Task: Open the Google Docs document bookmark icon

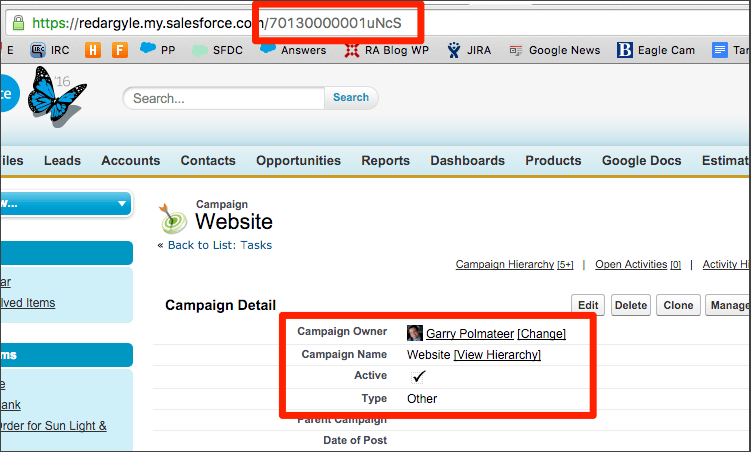Action: [719, 50]
